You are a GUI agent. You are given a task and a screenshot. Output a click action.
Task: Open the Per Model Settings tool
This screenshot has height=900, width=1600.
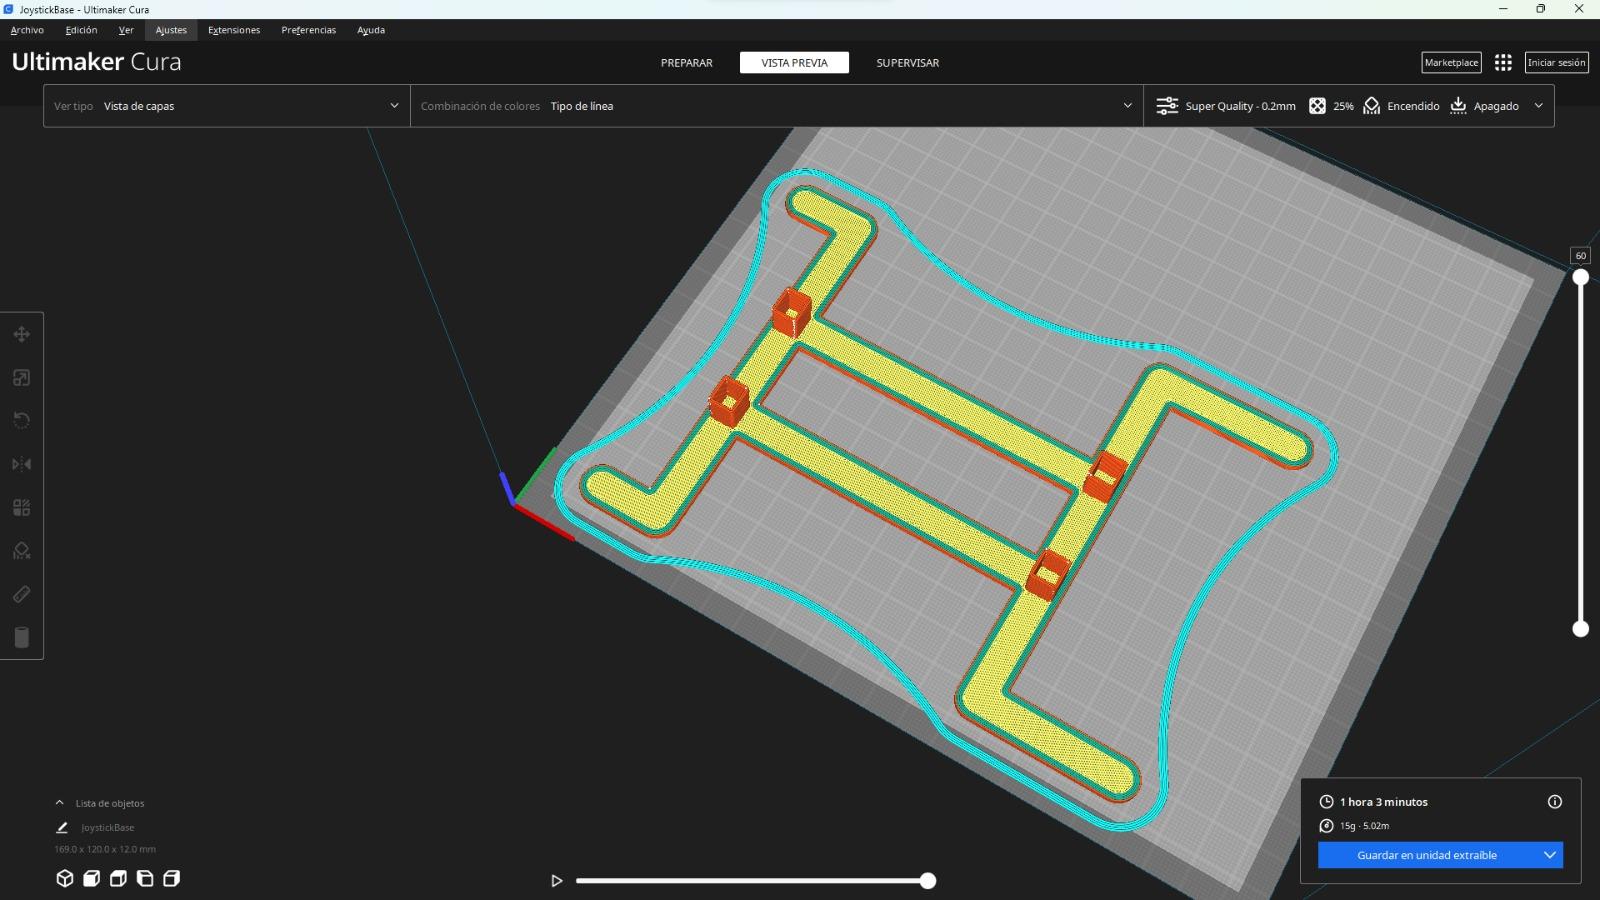click(21, 507)
